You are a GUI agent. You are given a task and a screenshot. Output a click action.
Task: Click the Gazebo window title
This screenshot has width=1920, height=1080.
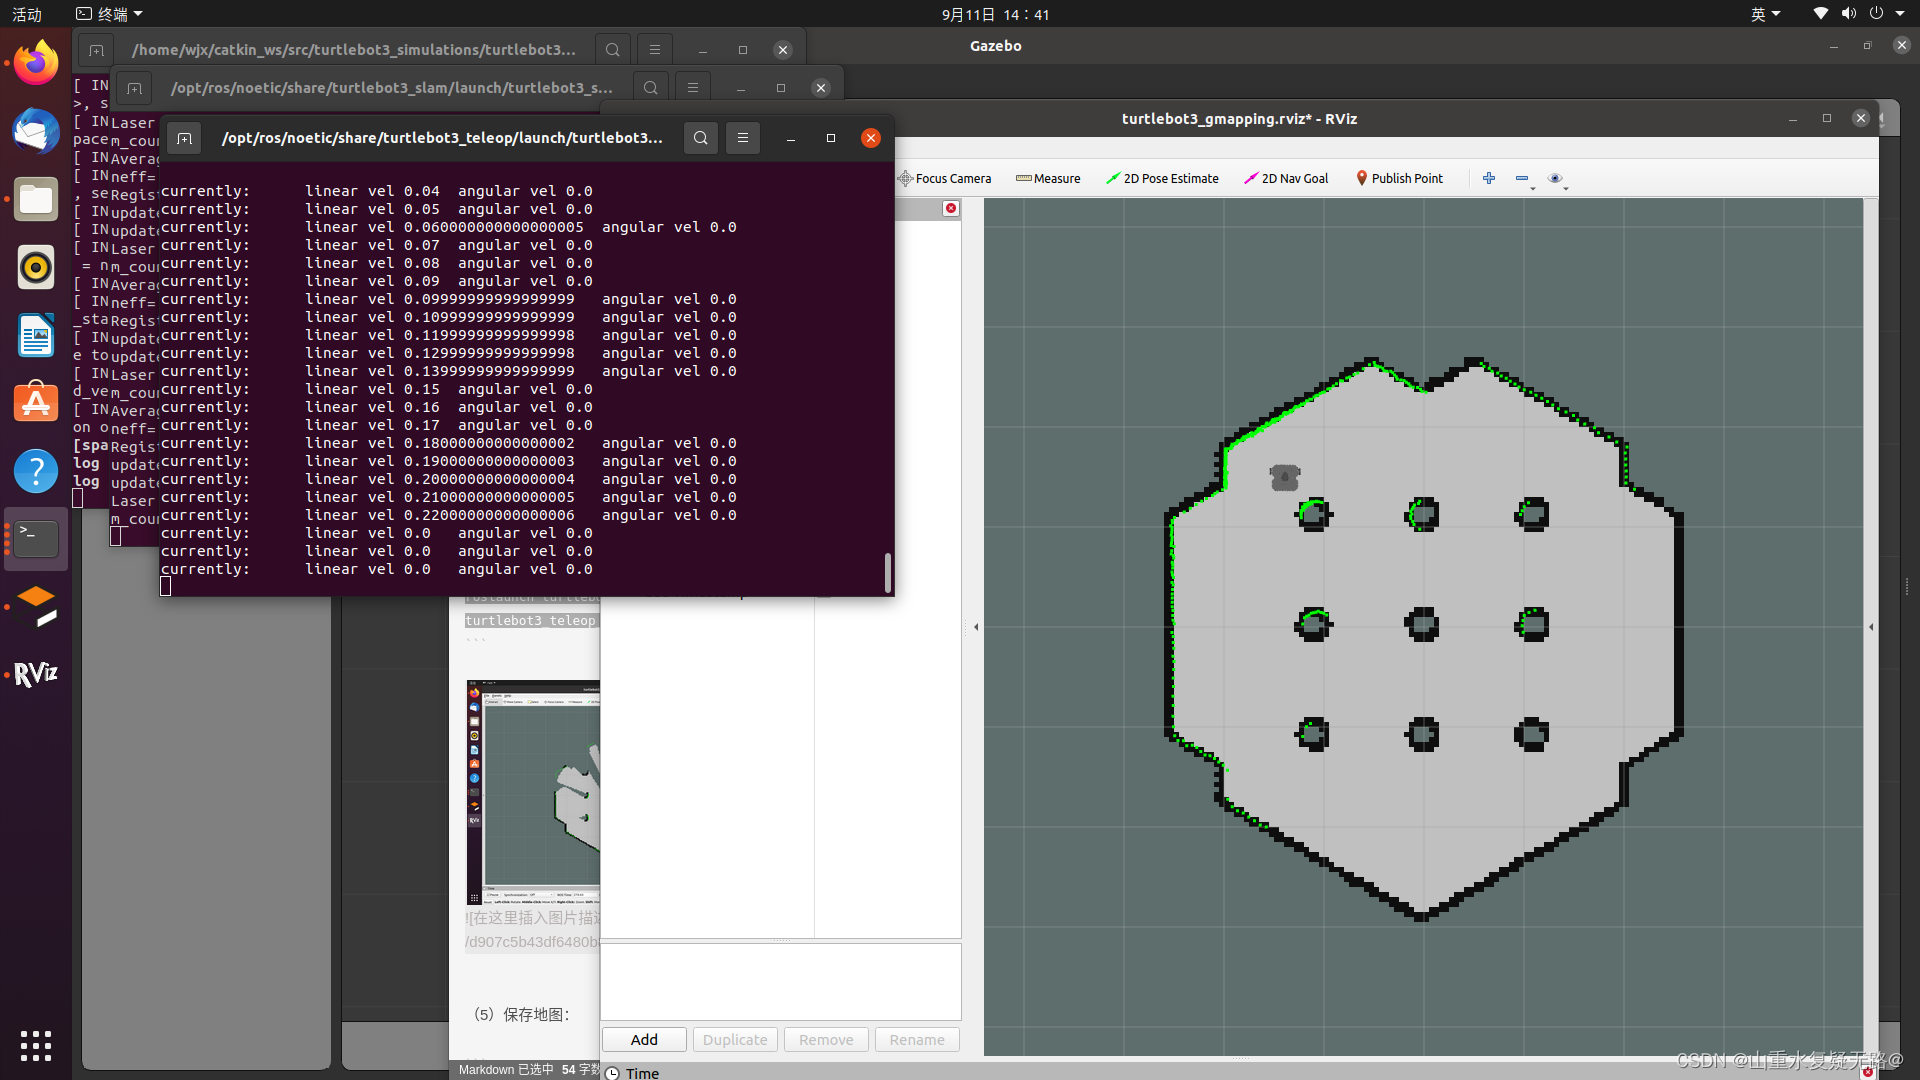coord(995,46)
